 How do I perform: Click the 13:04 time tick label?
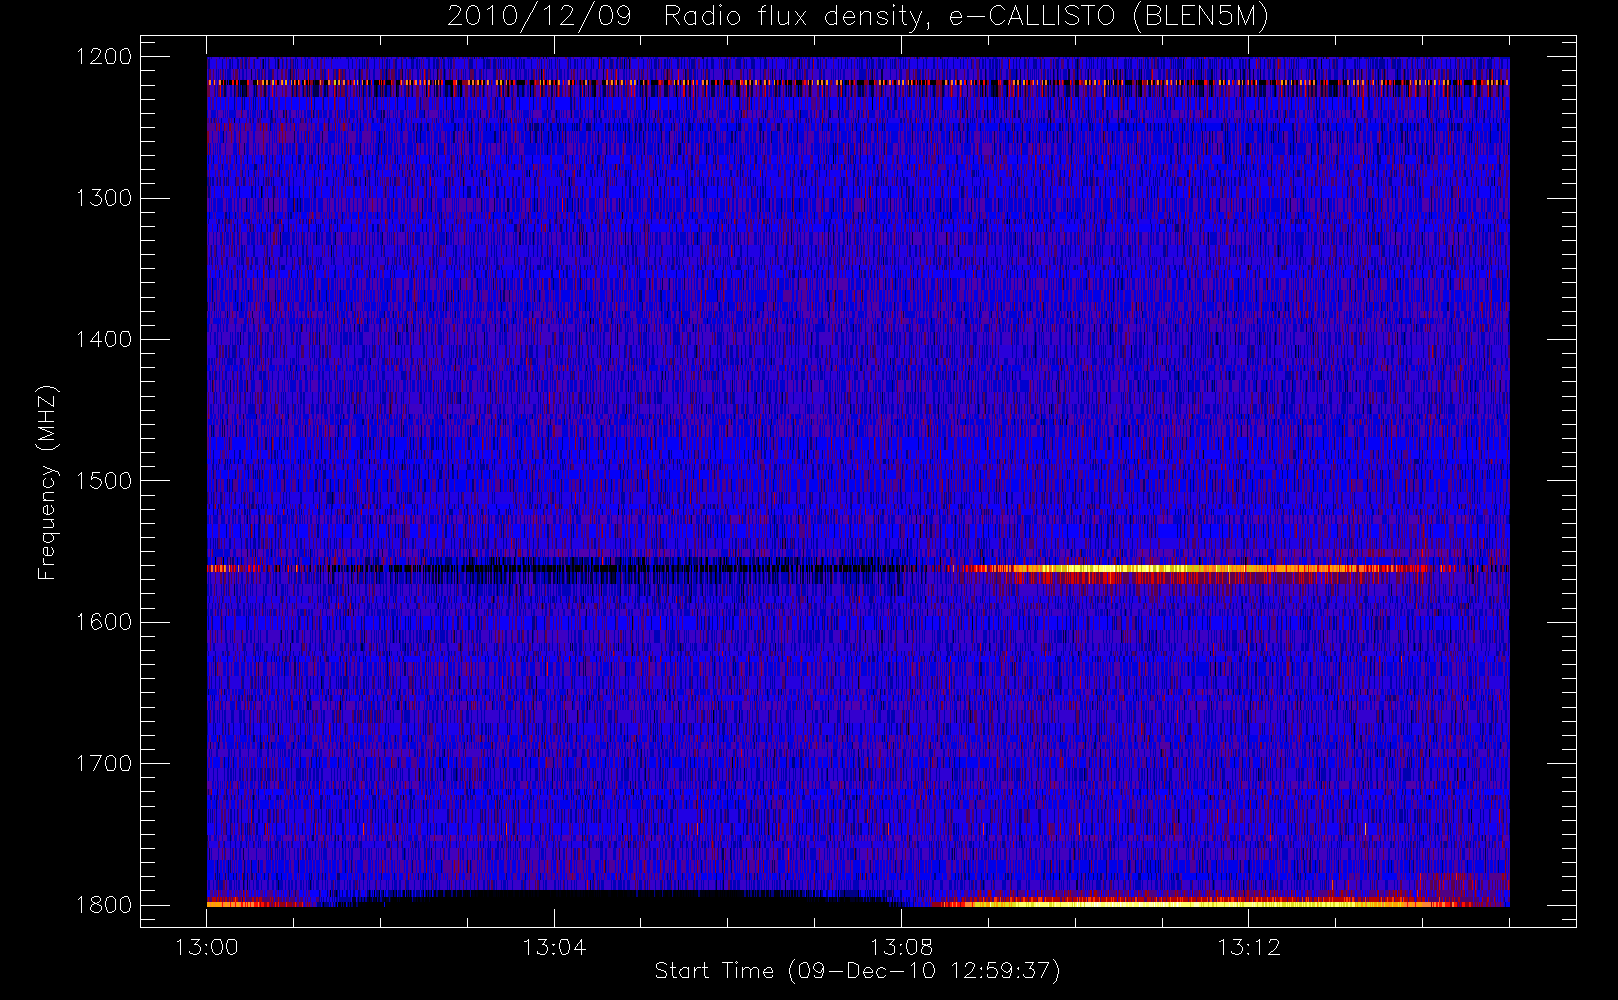554,947
